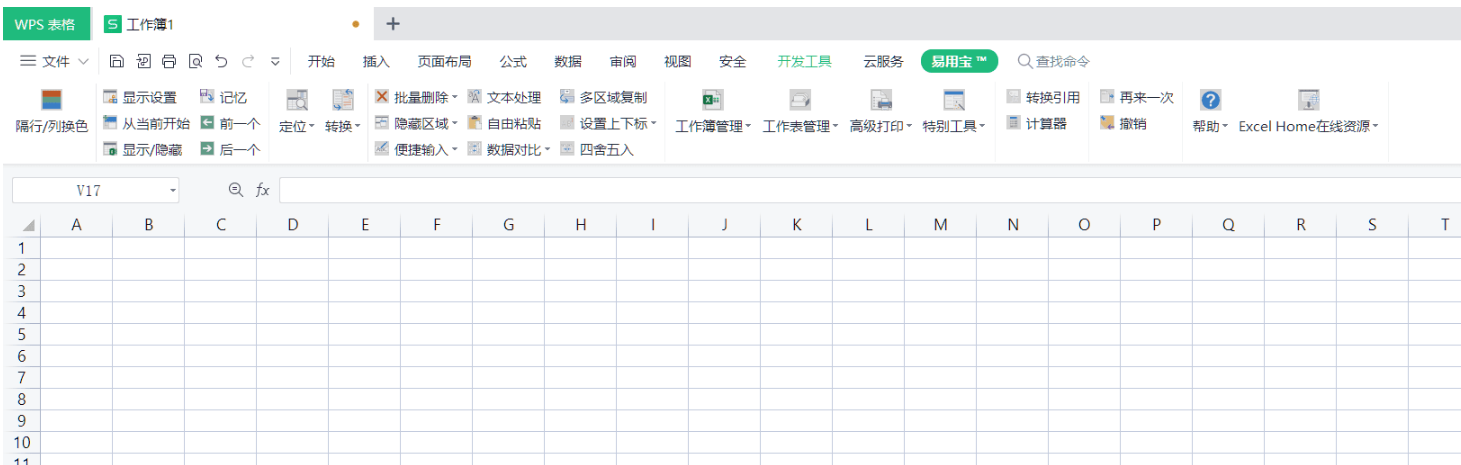The height and width of the screenshot is (465, 1461).
Task: Open 显示设置 display settings
Action: (x=140, y=97)
